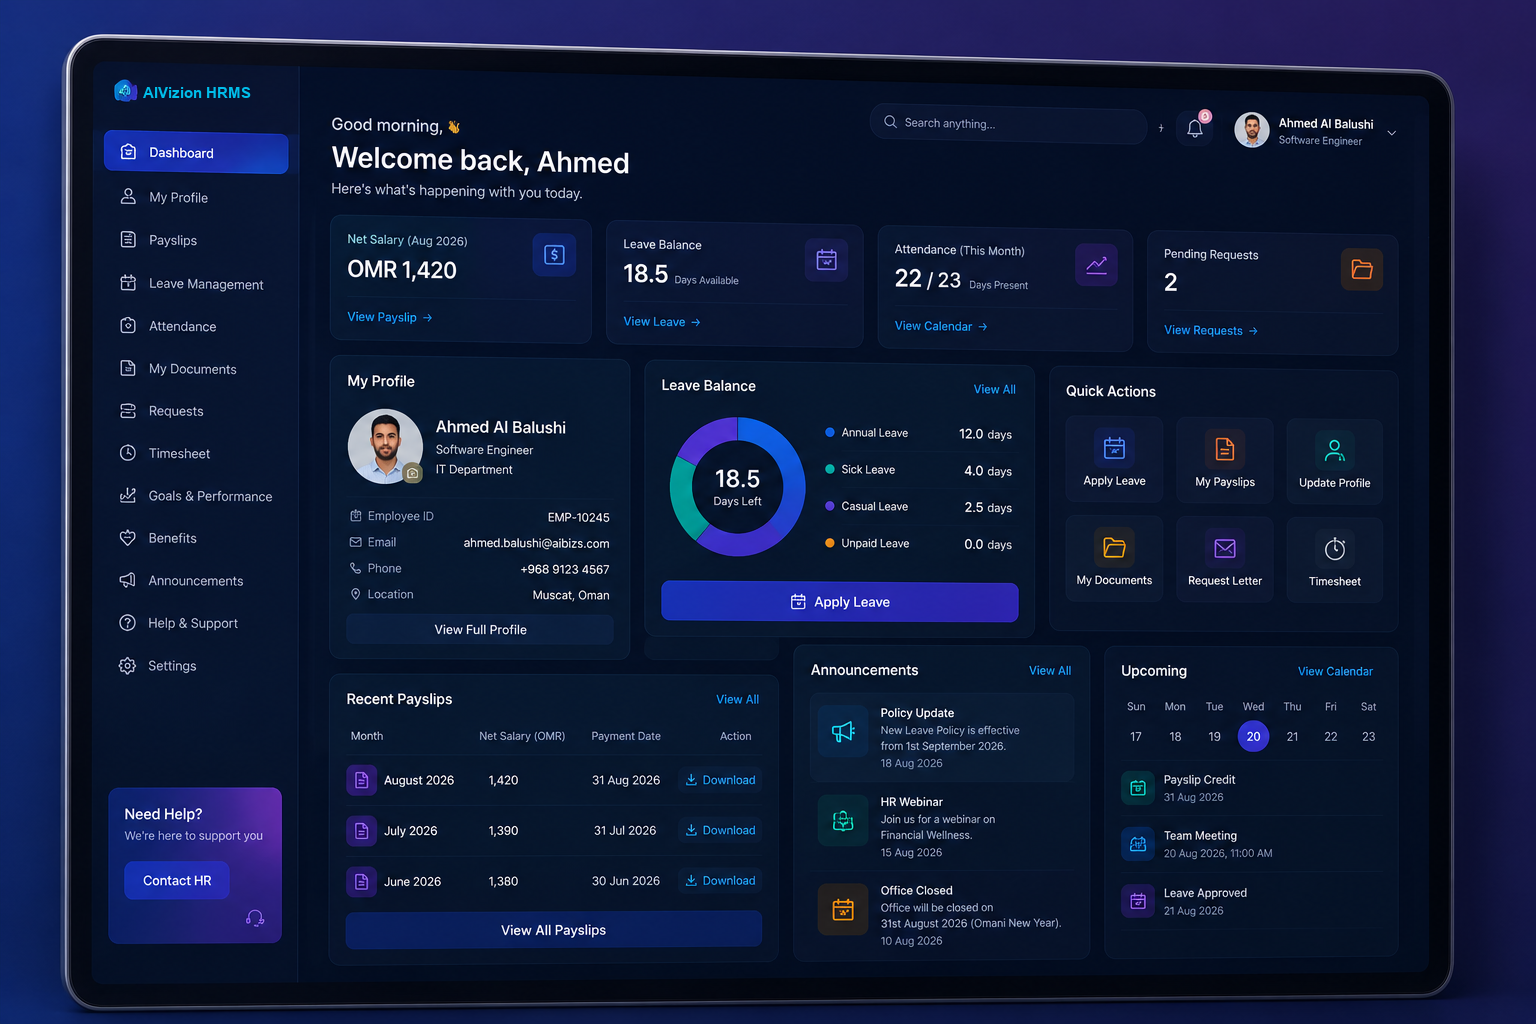Open the Request Letter quick action
This screenshot has width=1536, height=1024.
[1225, 559]
